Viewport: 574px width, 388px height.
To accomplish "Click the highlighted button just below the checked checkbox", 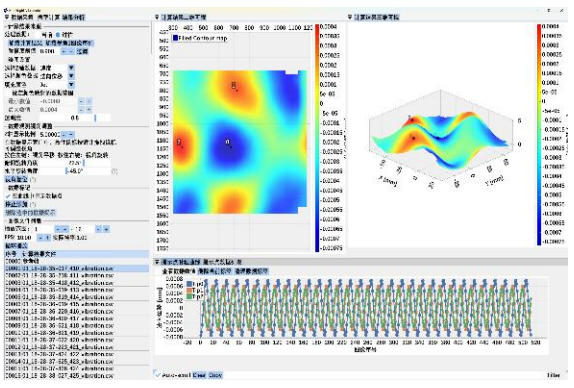I will 16,205.
